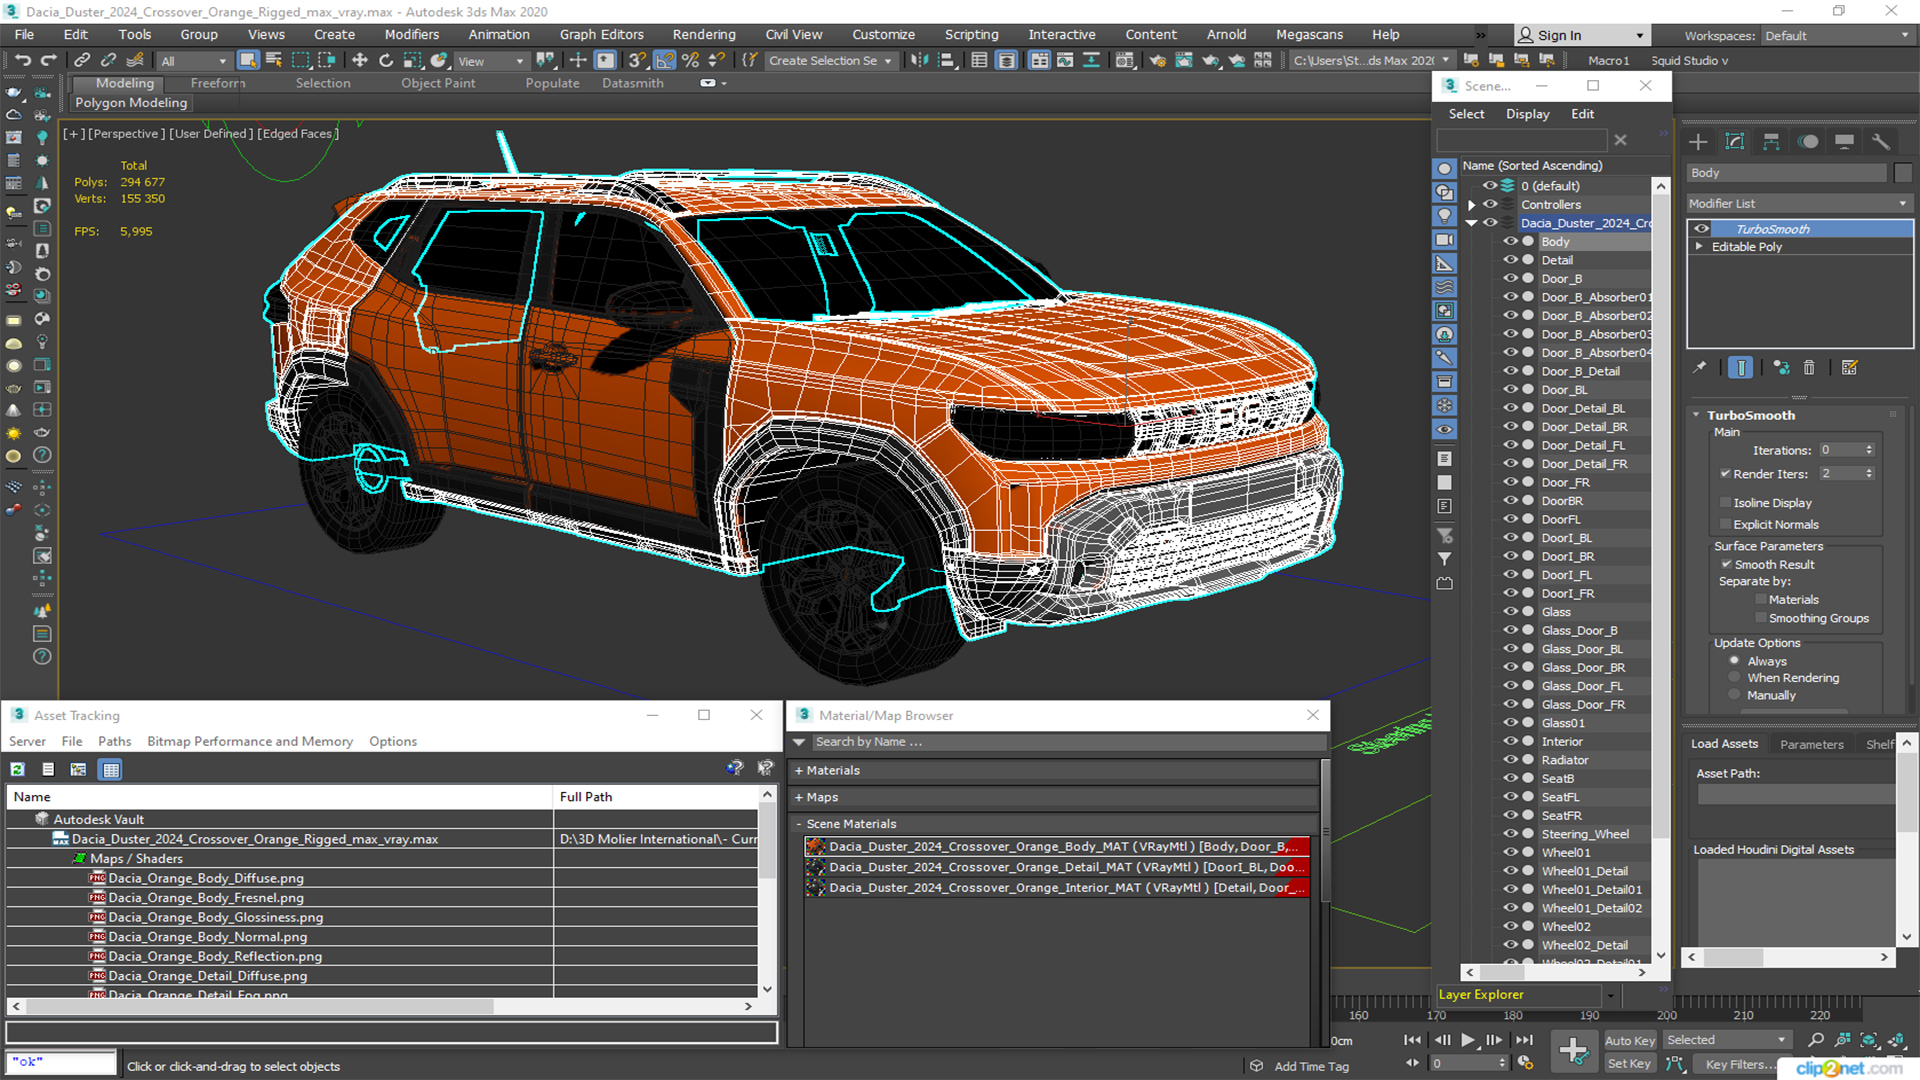Open Utilities wrench tab in command panel
Screen dimensions: 1920x1080
1881,142
